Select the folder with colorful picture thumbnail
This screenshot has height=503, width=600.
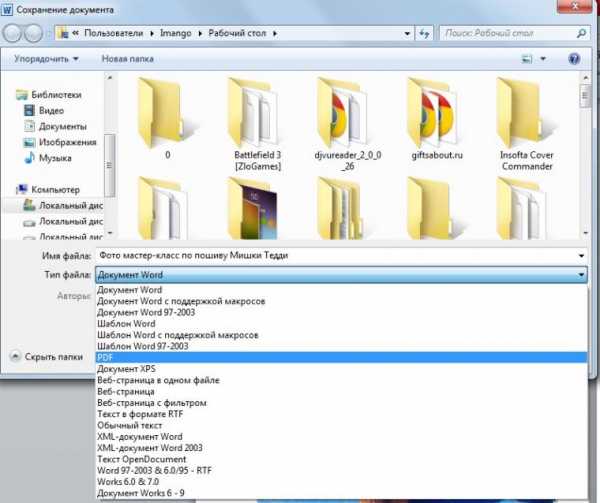(x=253, y=208)
